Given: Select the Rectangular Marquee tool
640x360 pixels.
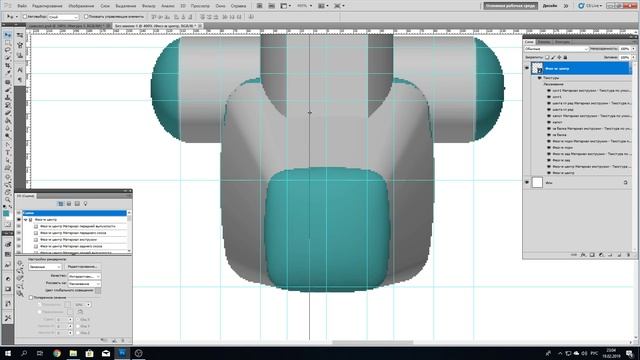Looking at the screenshot, I should (x=8, y=42).
